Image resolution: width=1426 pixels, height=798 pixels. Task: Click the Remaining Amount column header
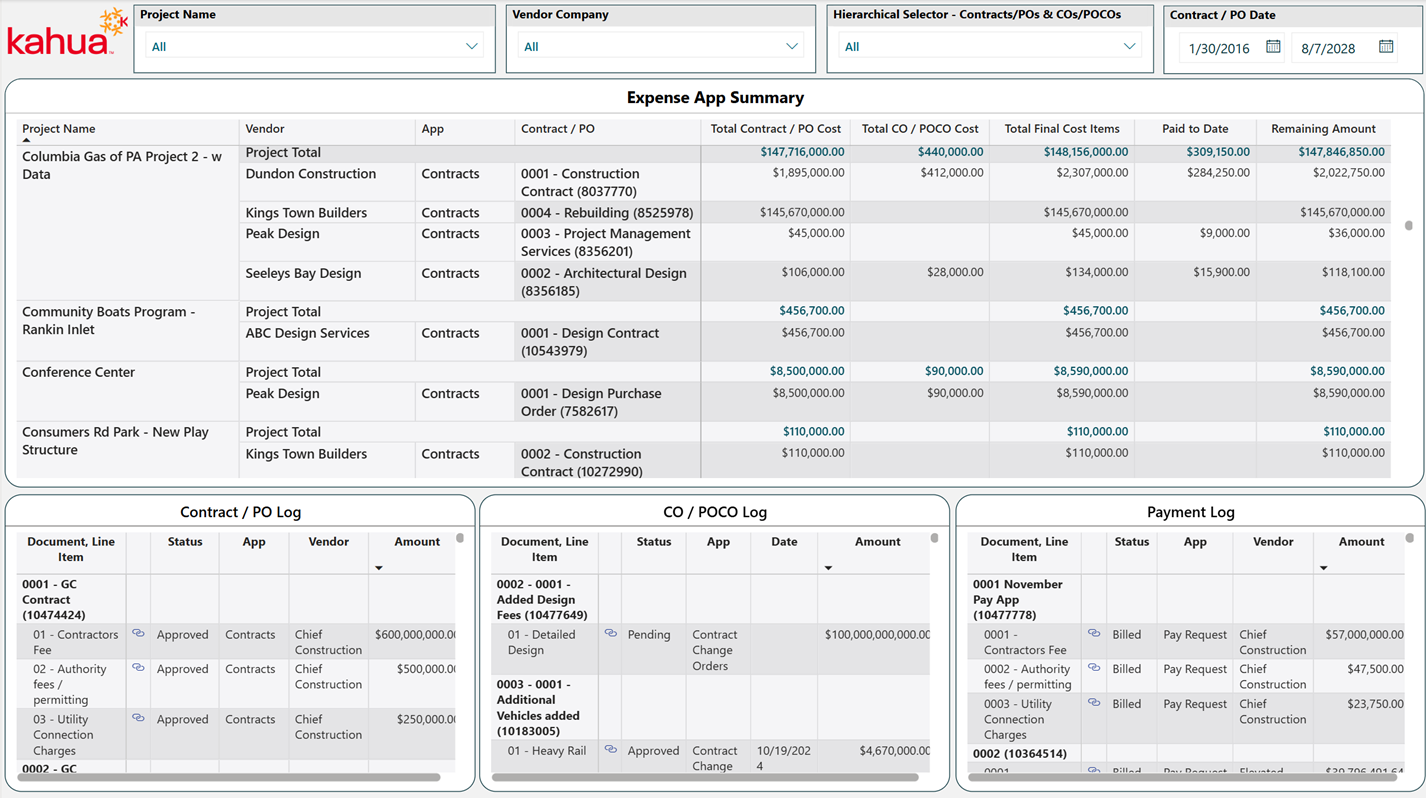(1323, 129)
